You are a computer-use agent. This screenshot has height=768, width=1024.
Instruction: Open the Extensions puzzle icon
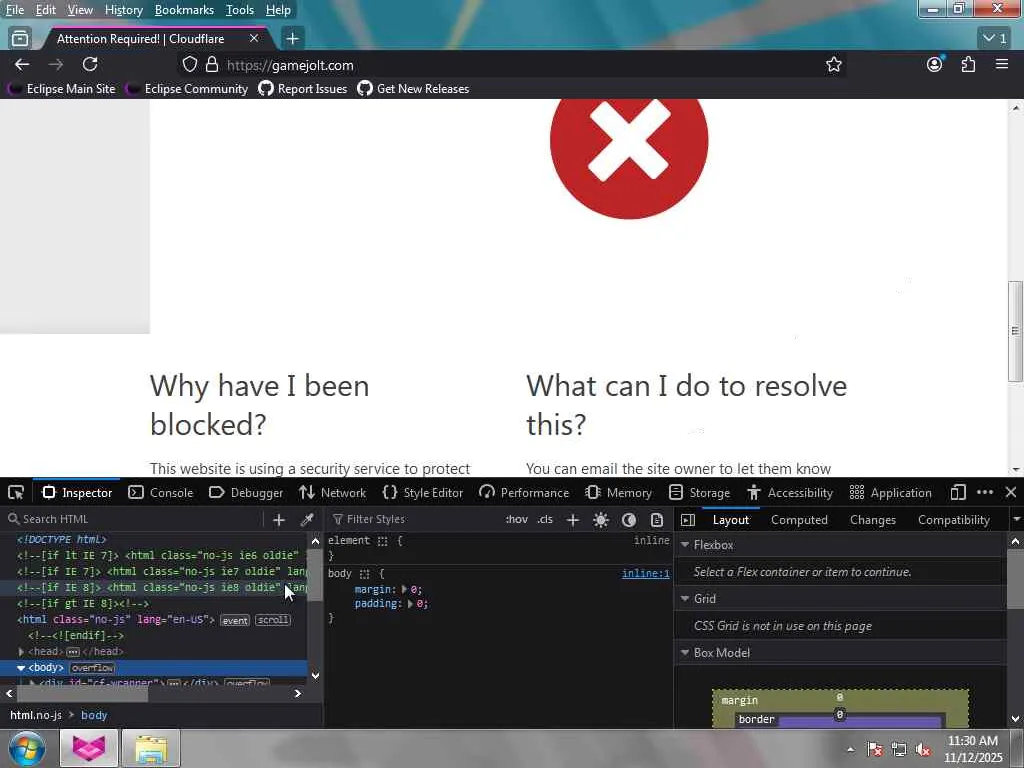[x=968, y=64]
